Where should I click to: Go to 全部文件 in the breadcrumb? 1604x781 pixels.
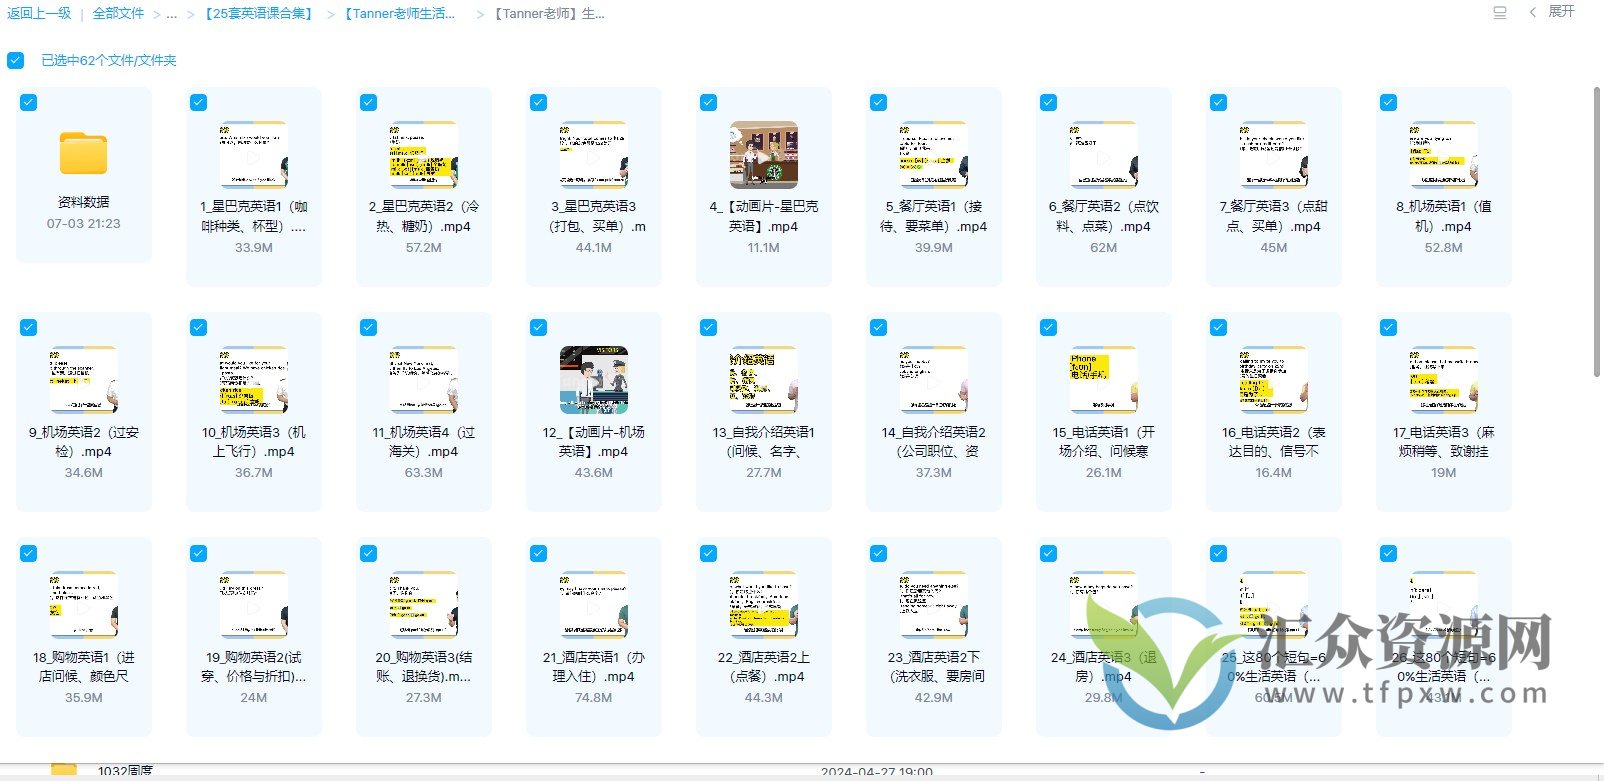pyautogui.click(x=118, y=14)
